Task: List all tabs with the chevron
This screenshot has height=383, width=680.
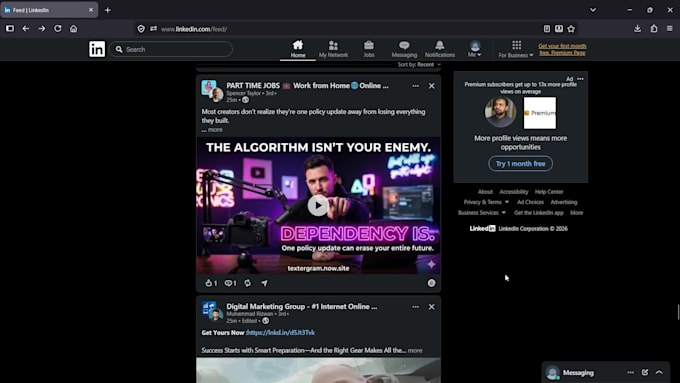Action: 593,10
